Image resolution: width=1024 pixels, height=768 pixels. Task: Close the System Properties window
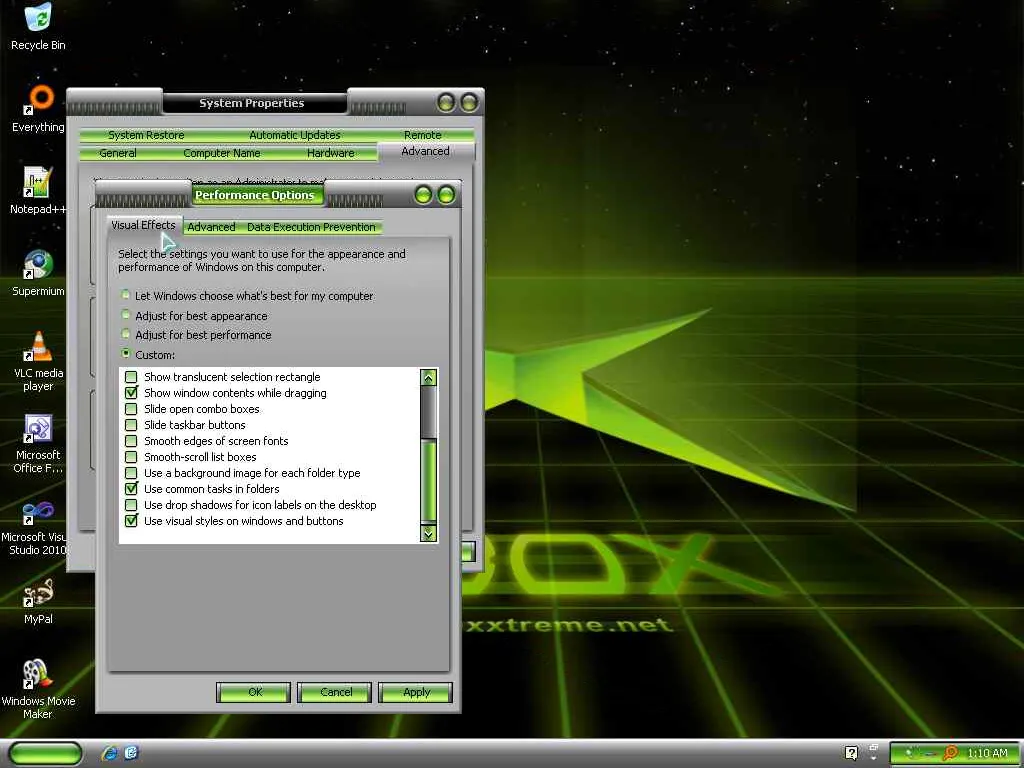click(x=470, y=103)
